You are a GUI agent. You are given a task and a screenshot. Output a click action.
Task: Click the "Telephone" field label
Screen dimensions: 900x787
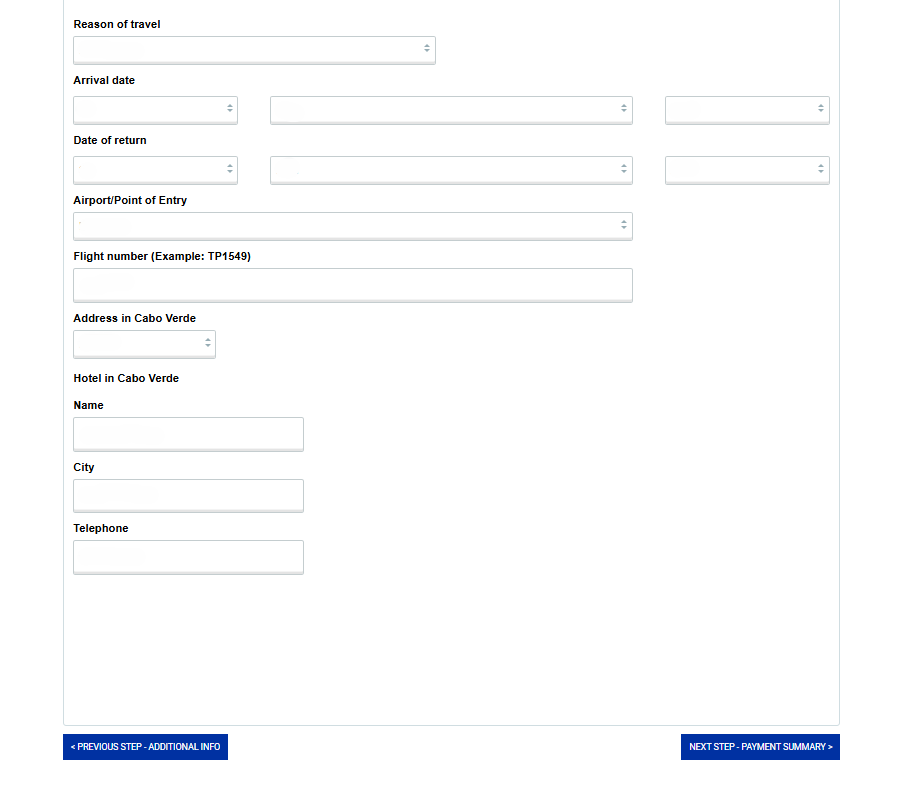[x=101, y=528]
